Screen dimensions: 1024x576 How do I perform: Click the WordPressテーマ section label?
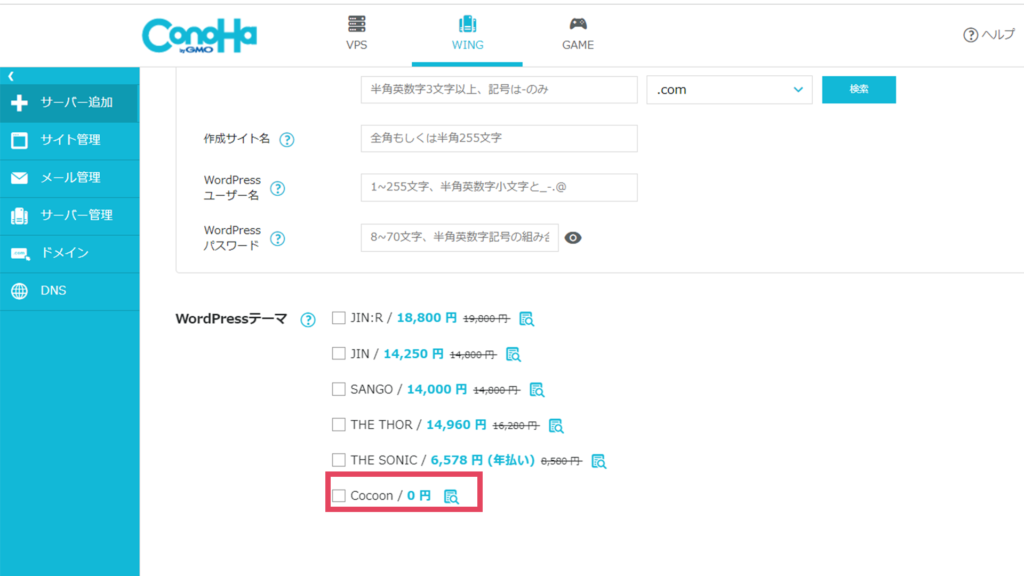click(x=231, y=319)
